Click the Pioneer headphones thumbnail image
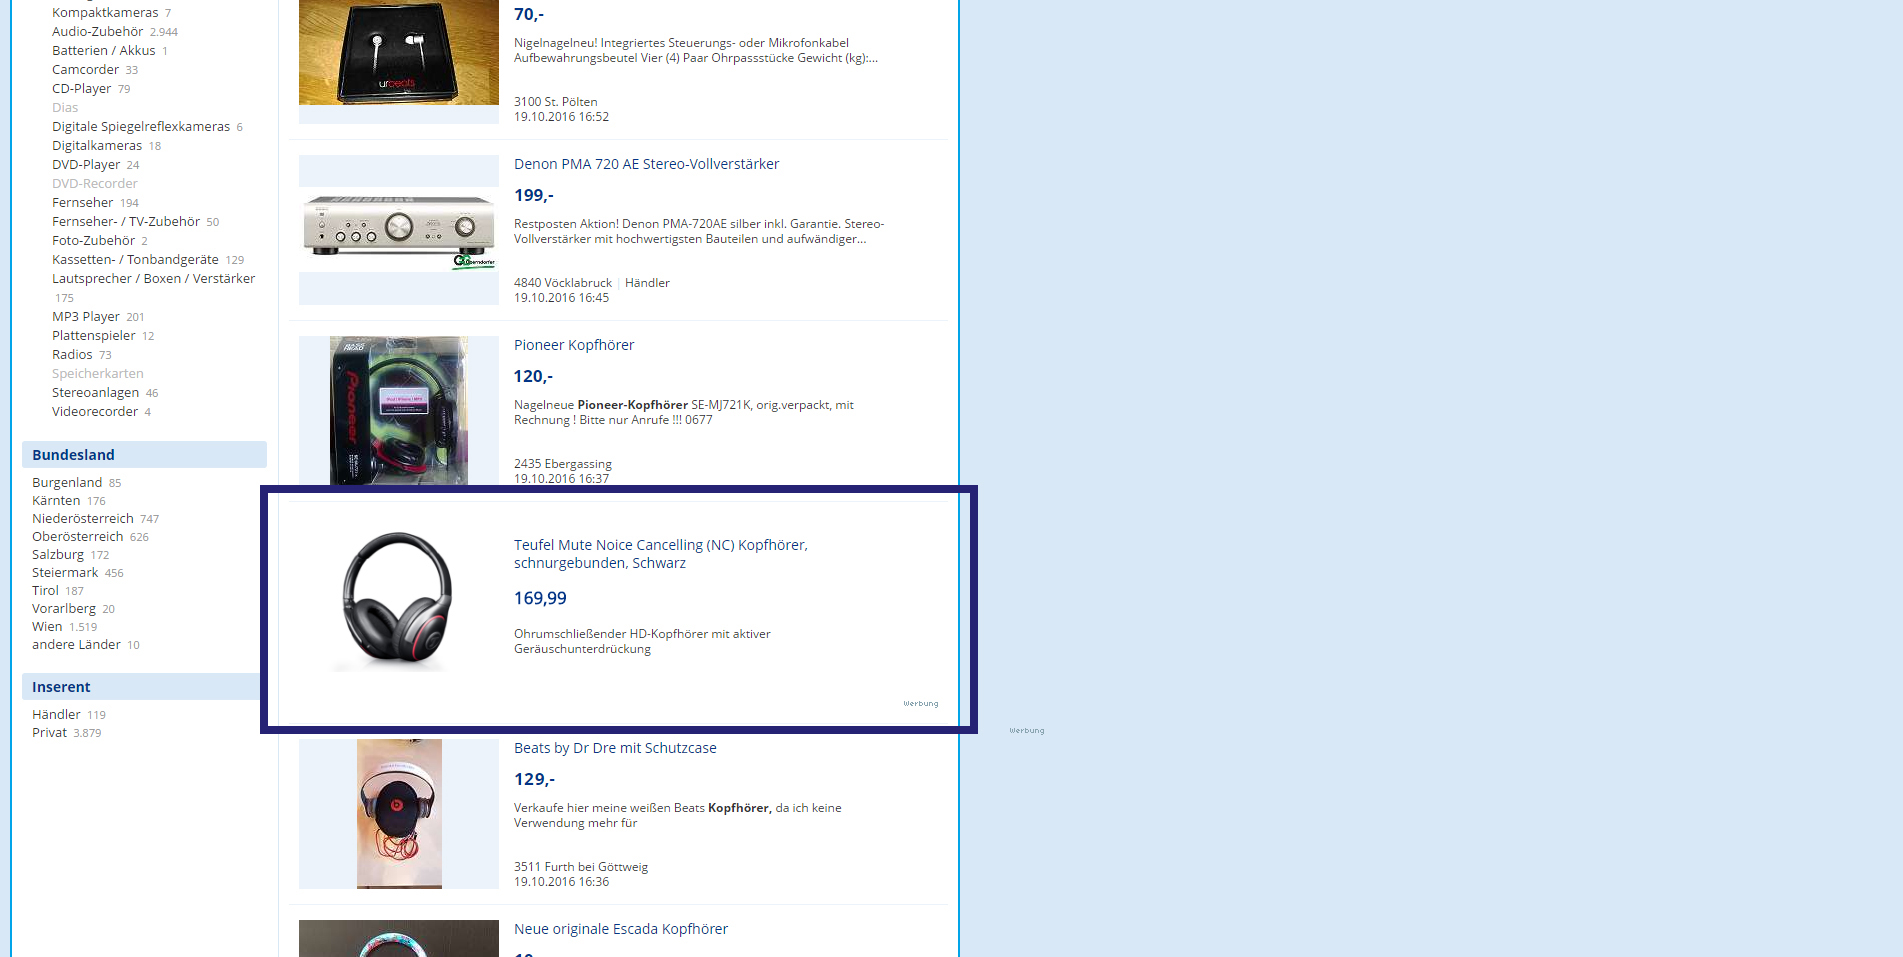Screen dimensions: 1903x957 pos(398,411)
